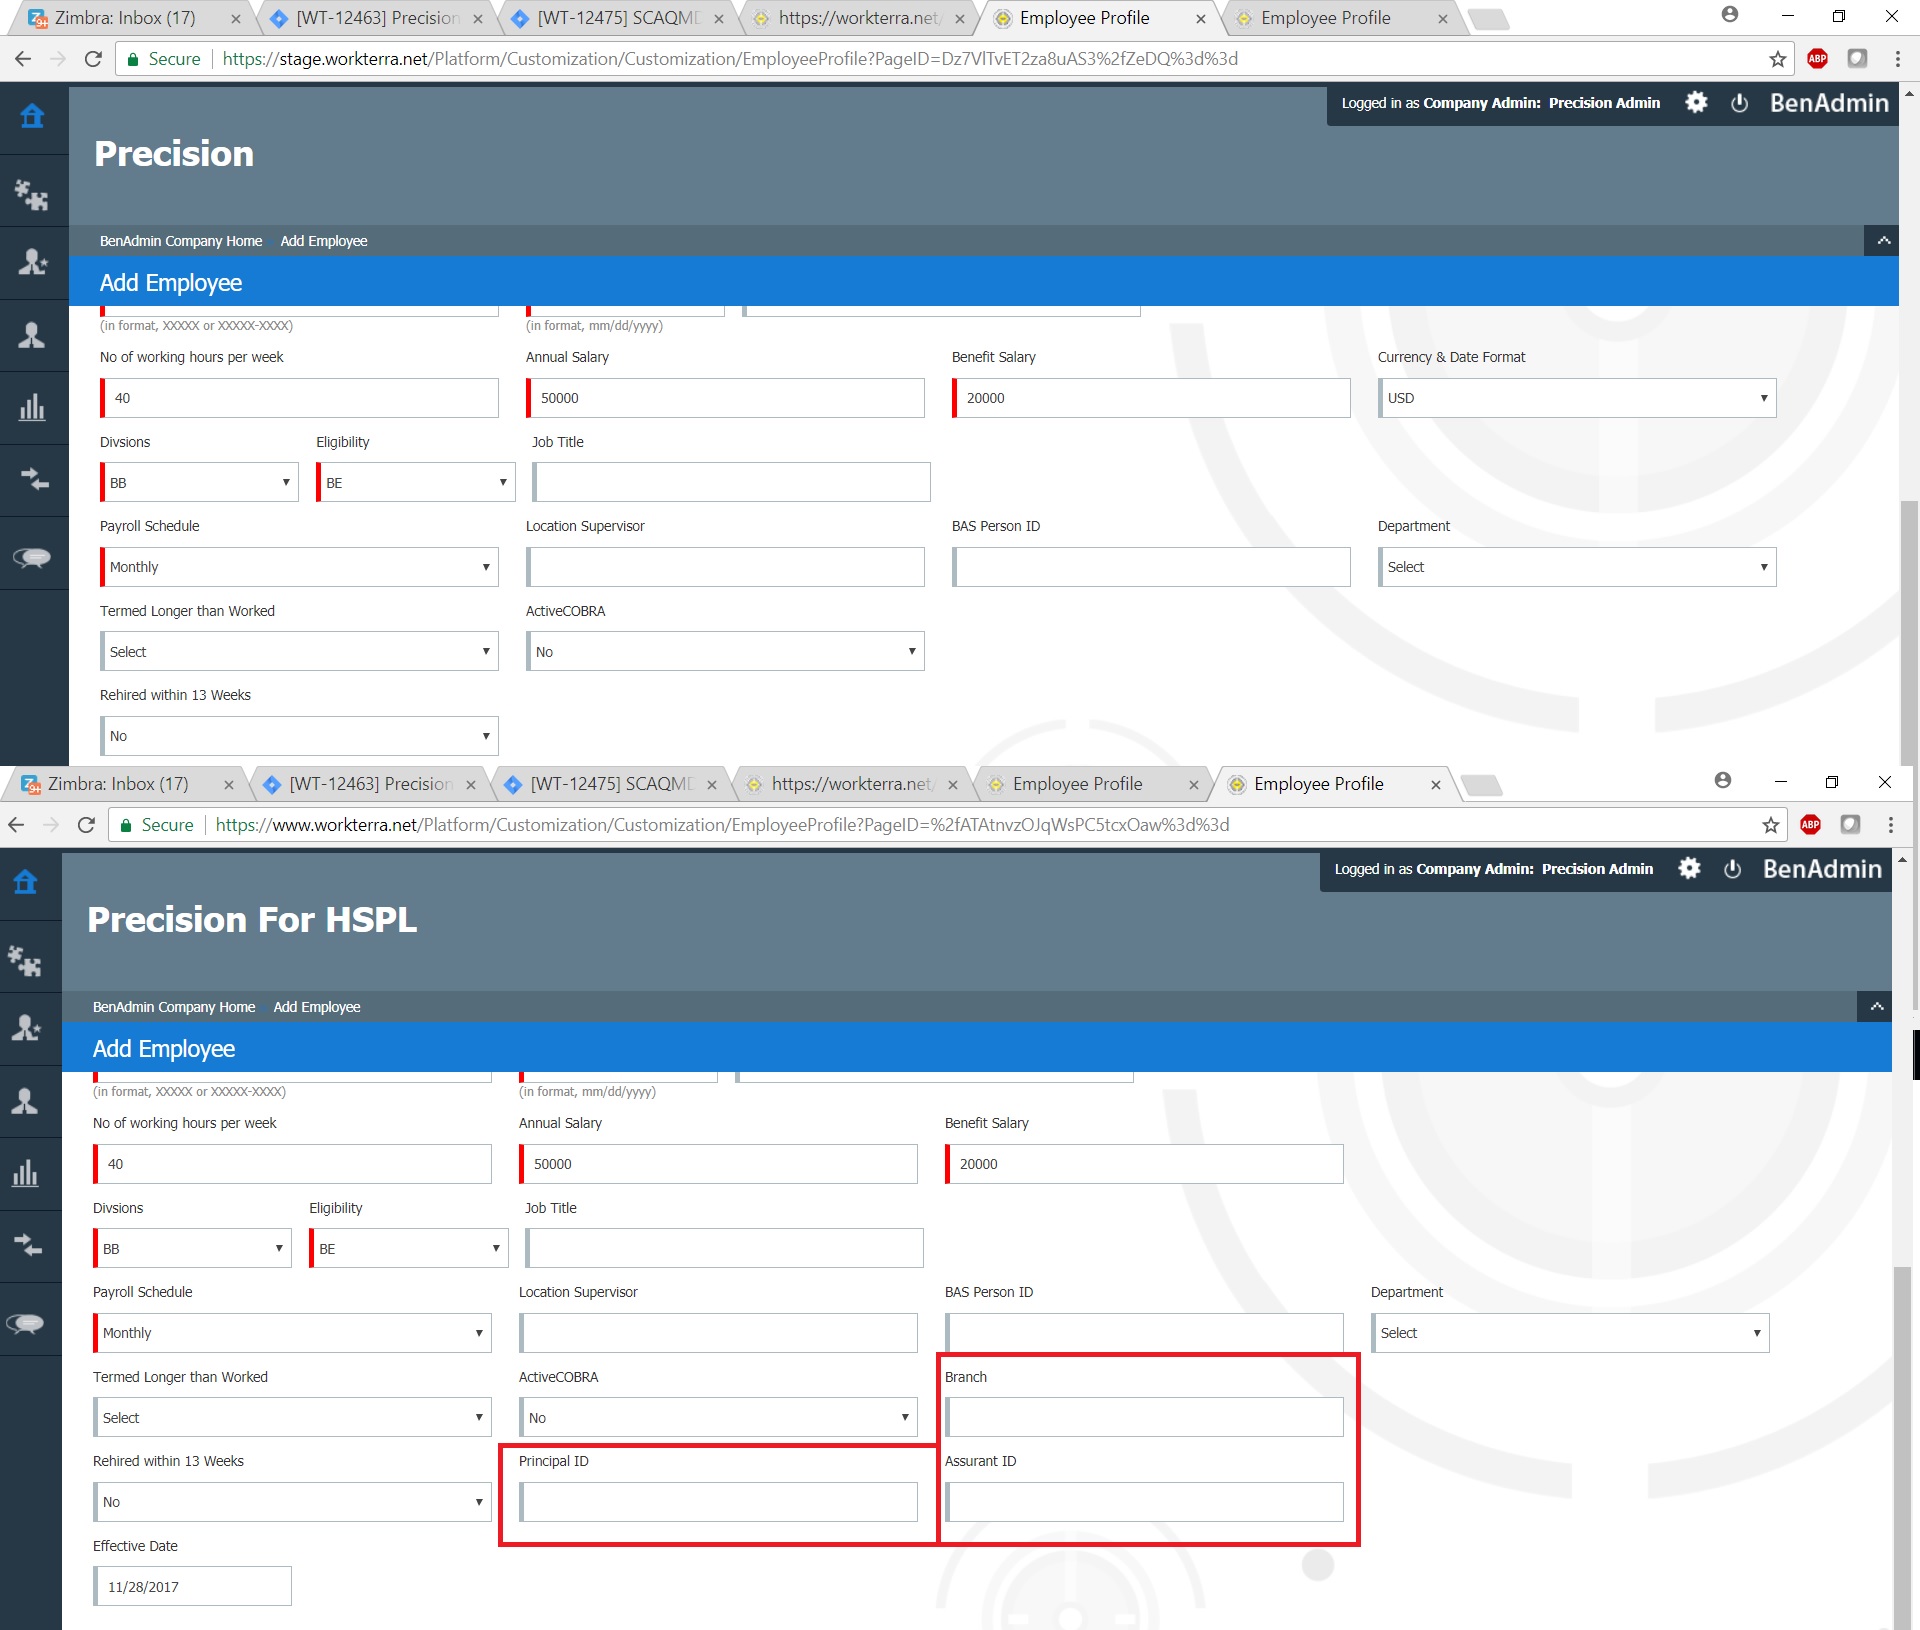
Task: Switch to WT-12475 SCAQMD tab in top window
Action: (618, 18)
